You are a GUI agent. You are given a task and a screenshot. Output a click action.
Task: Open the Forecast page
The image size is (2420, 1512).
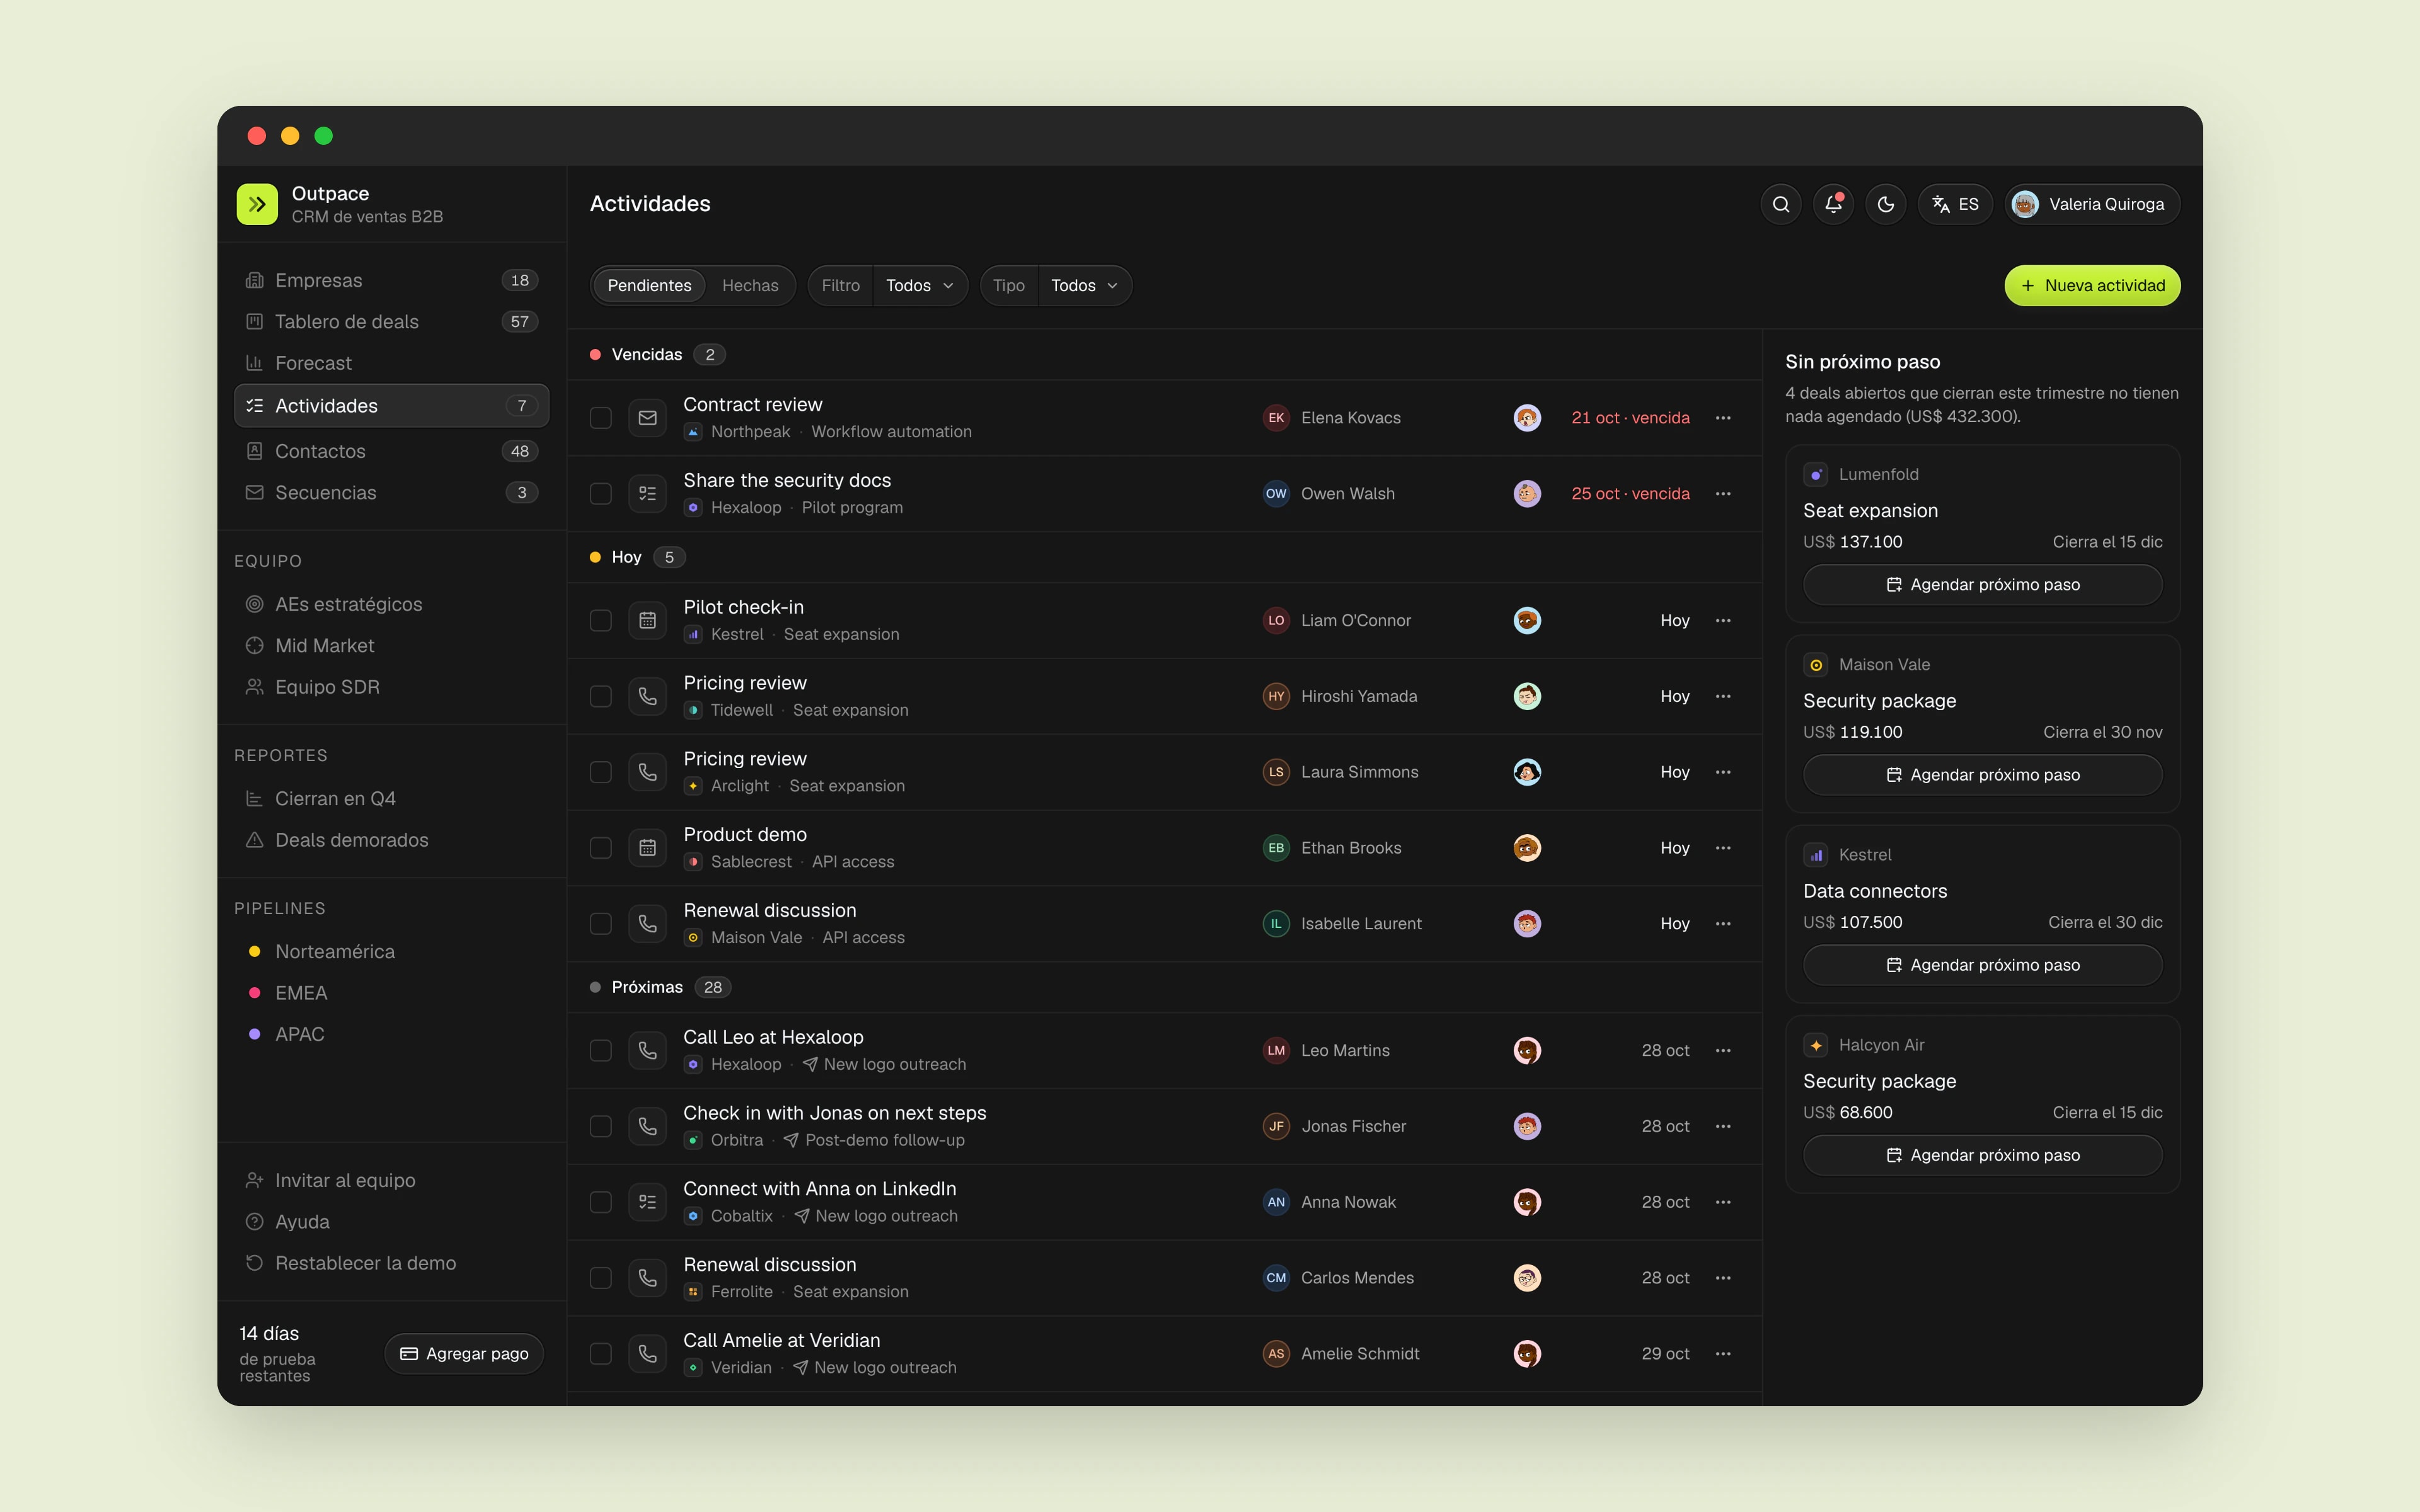[x=391, y=363]
